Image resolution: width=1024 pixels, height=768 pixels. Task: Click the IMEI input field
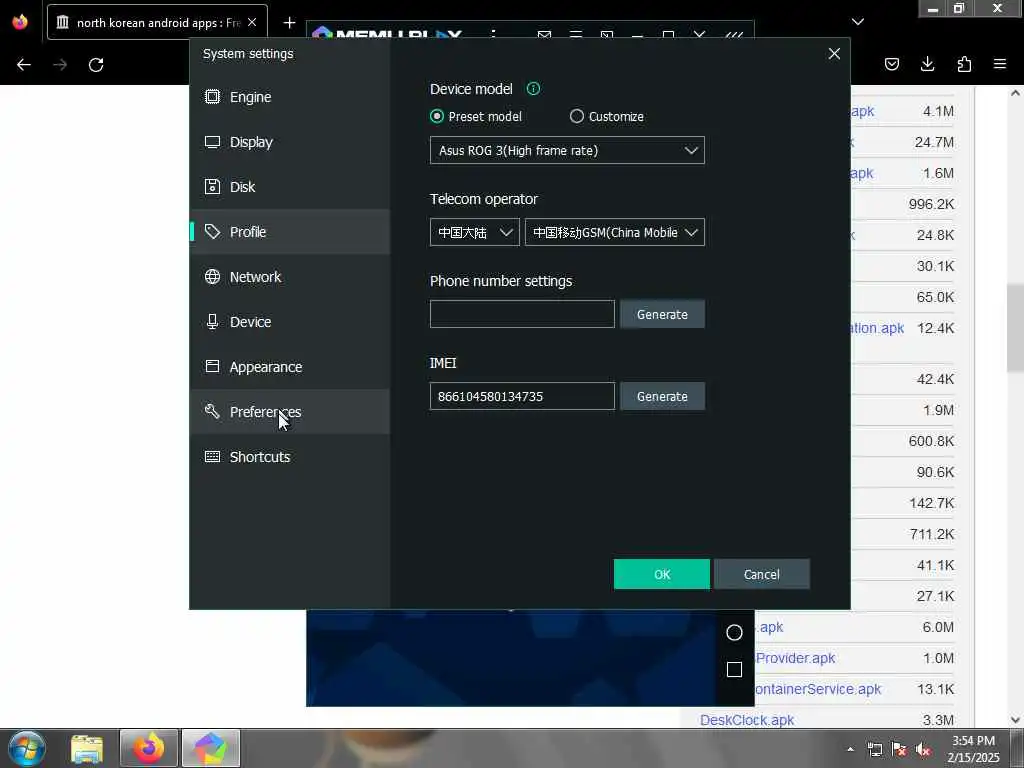[522, 396]
